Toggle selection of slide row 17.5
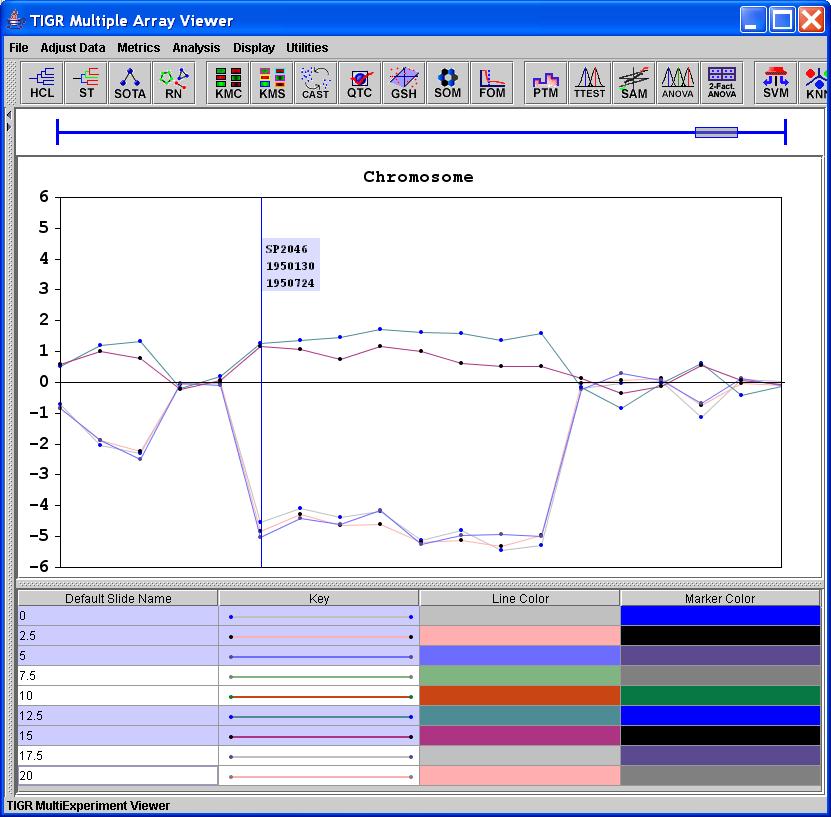Screen dimensions: 831x817 117,756
